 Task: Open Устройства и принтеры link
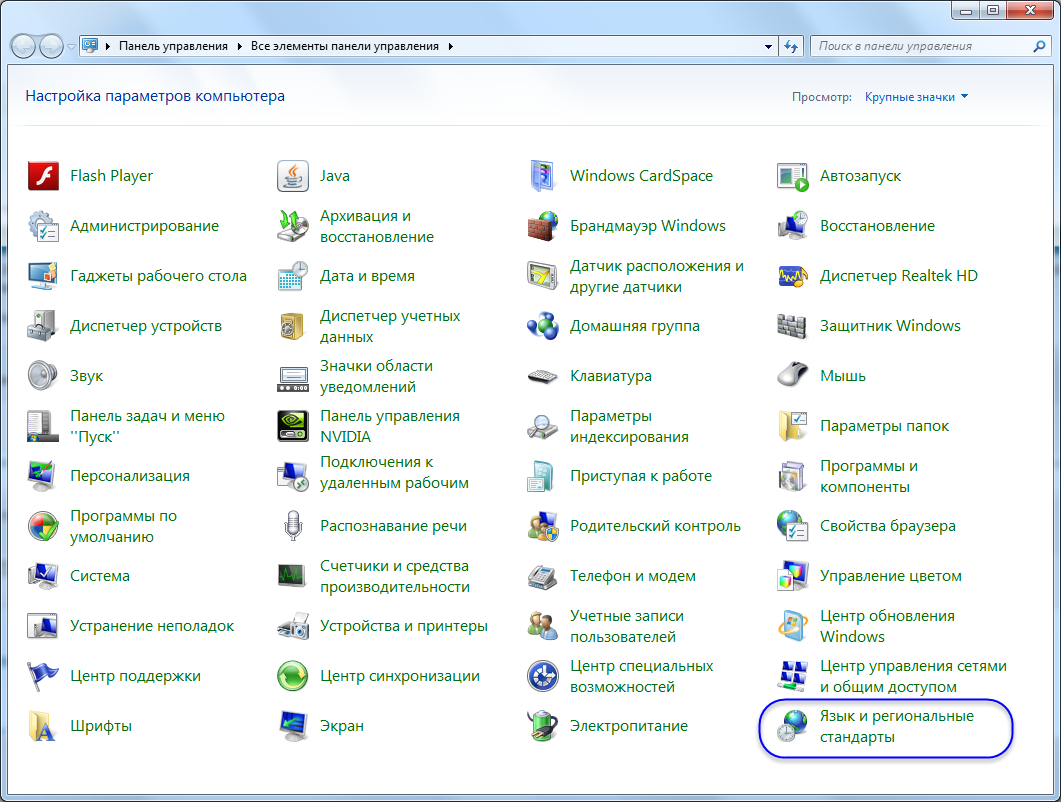[x=403, y=626]
